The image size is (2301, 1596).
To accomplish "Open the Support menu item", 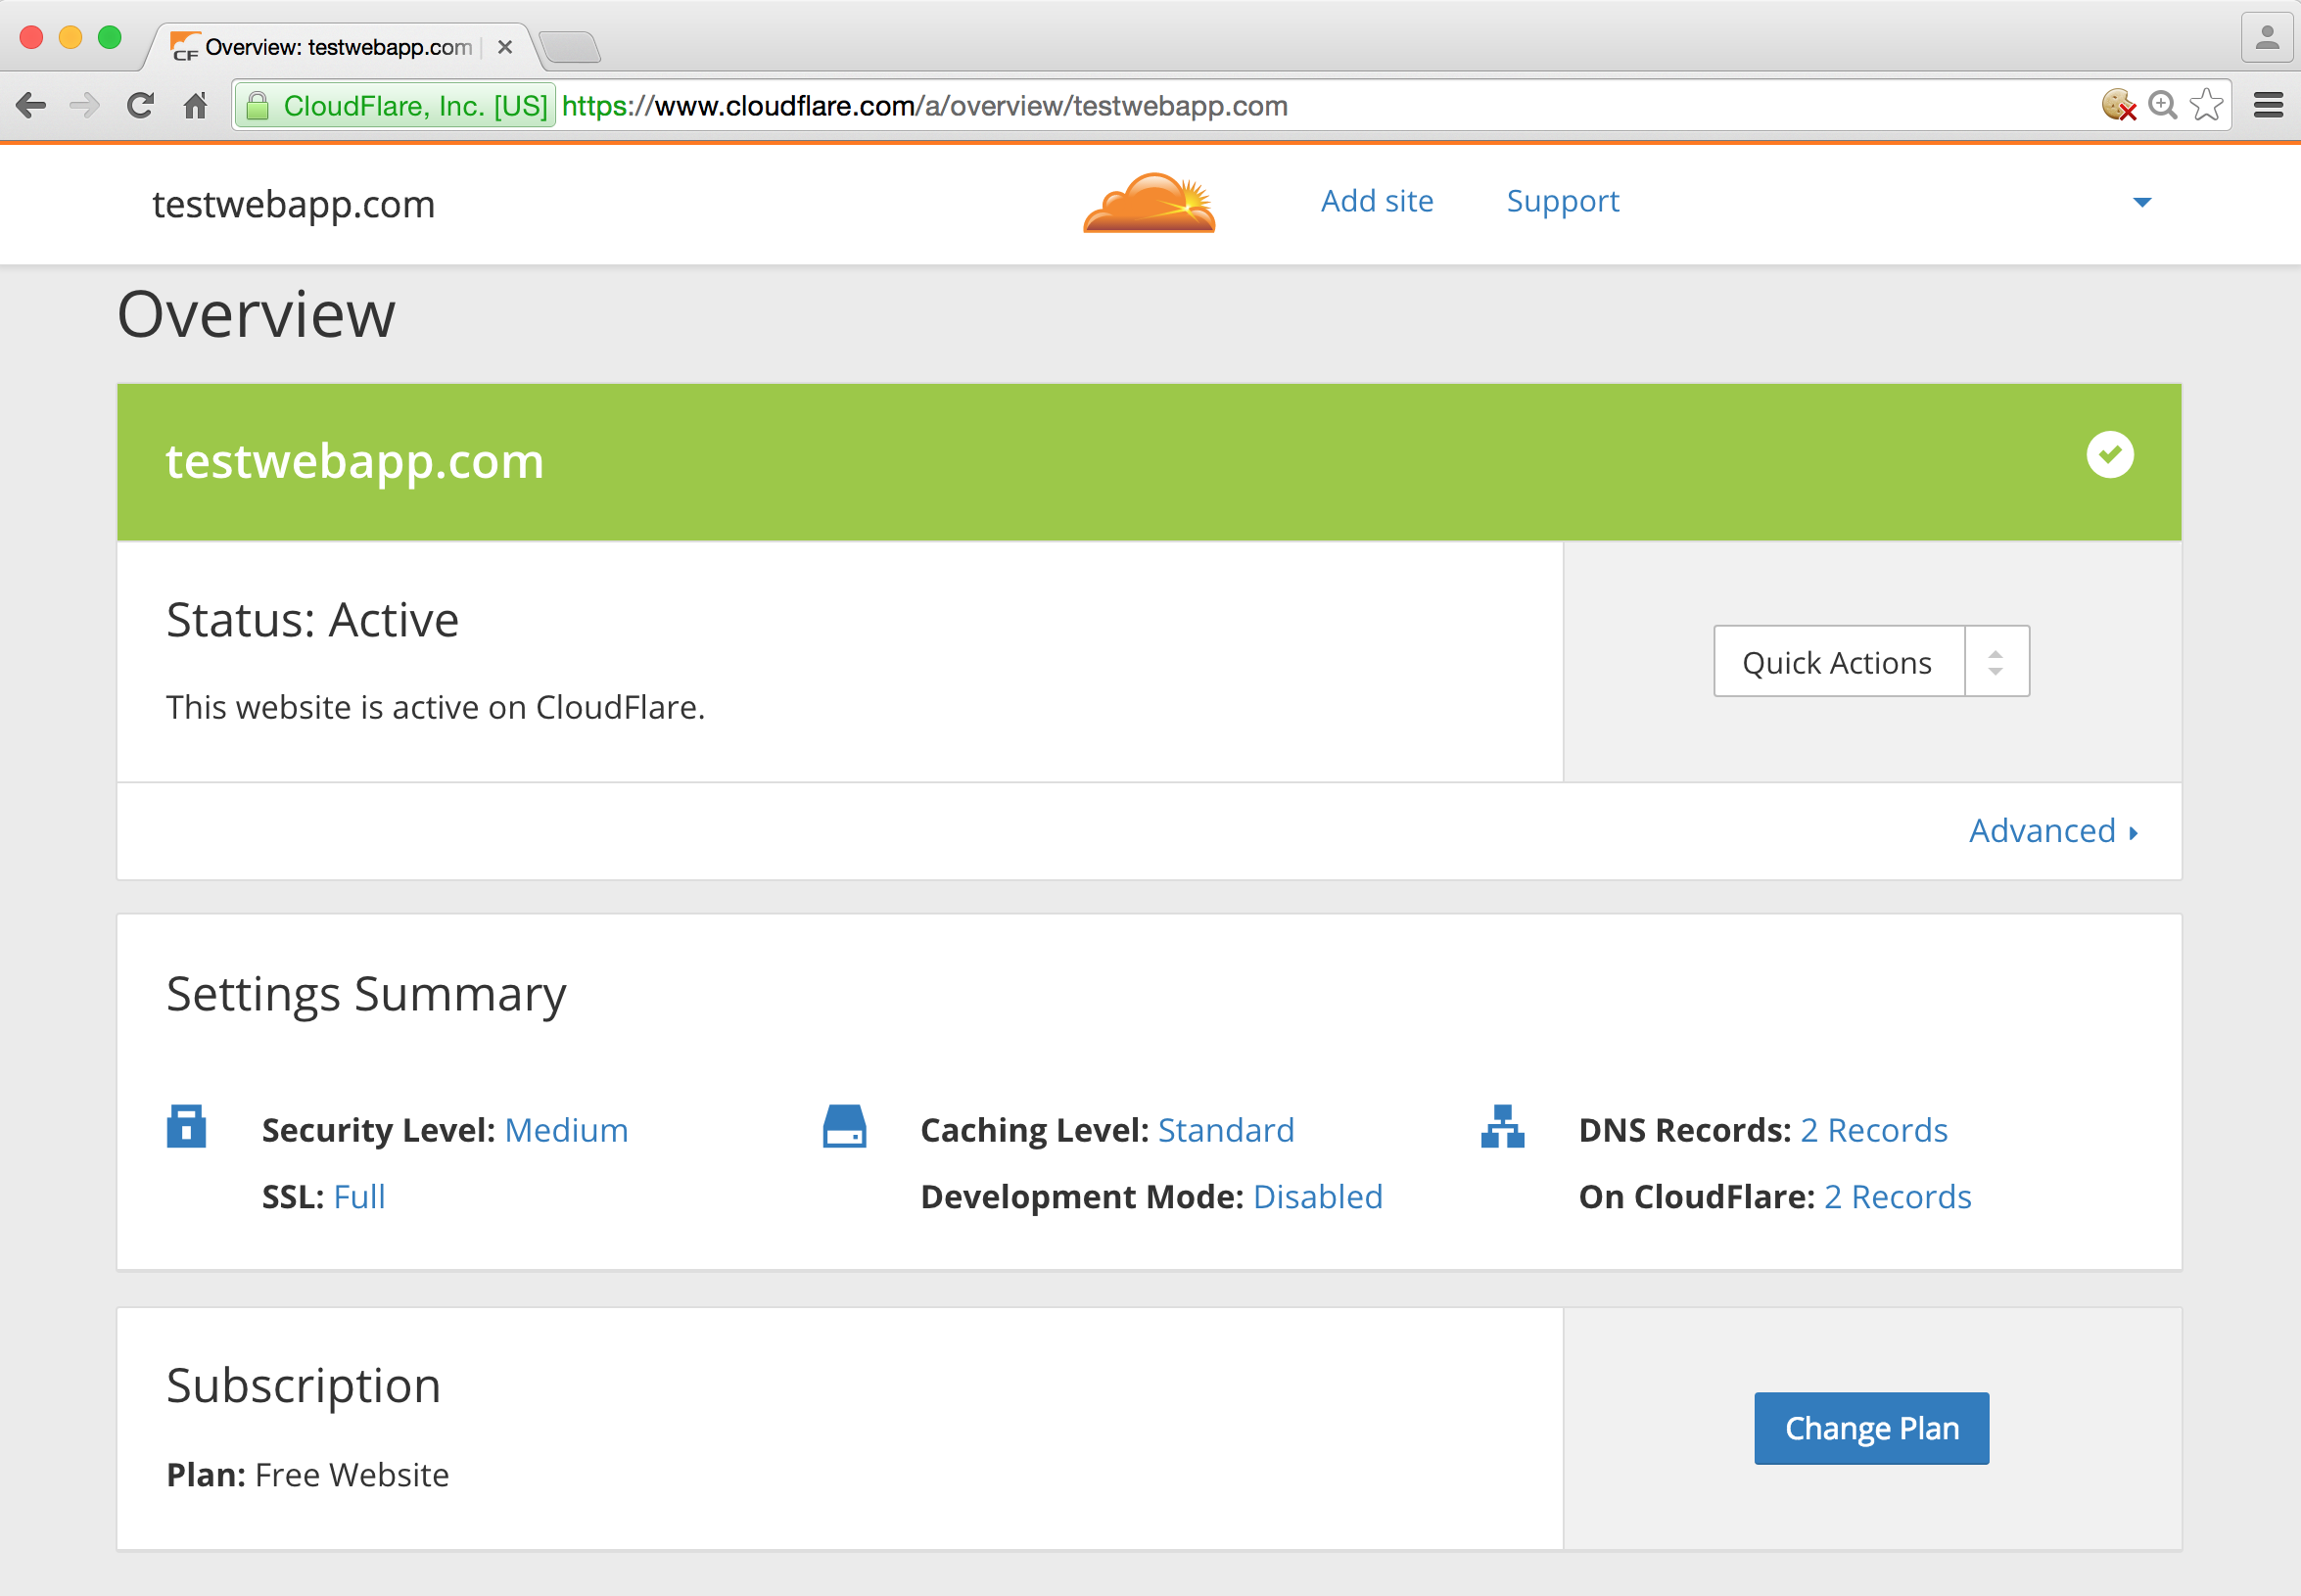I will [x=1562, y=202].
